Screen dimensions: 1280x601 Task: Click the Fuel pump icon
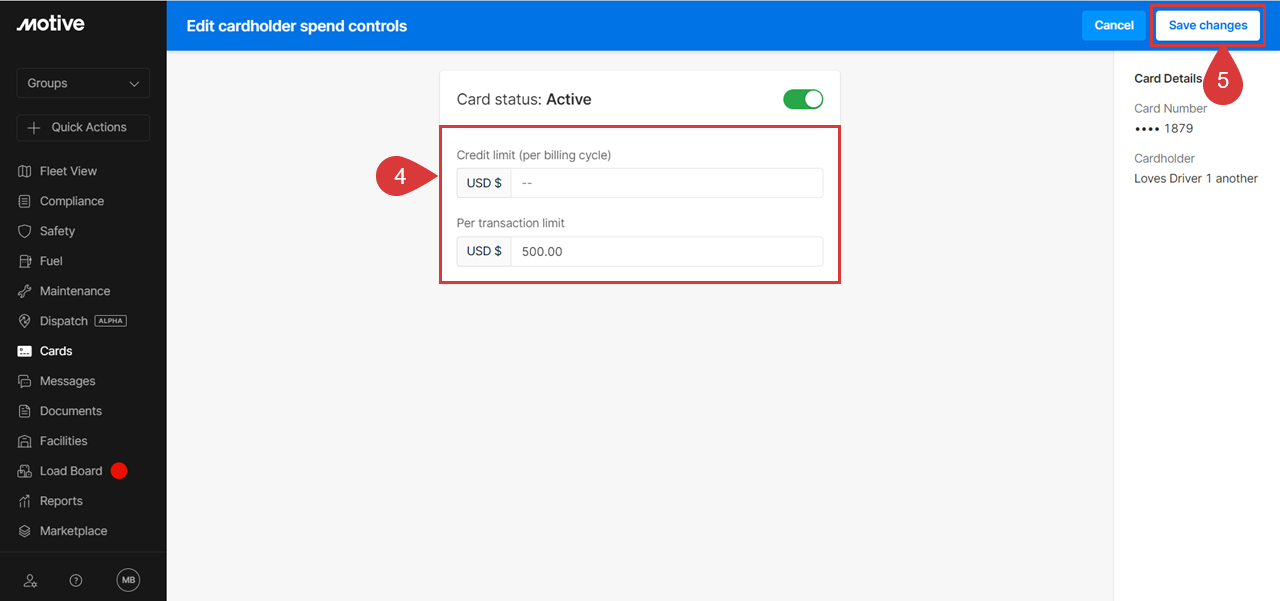pyautogui.click(x=25, y=261)
